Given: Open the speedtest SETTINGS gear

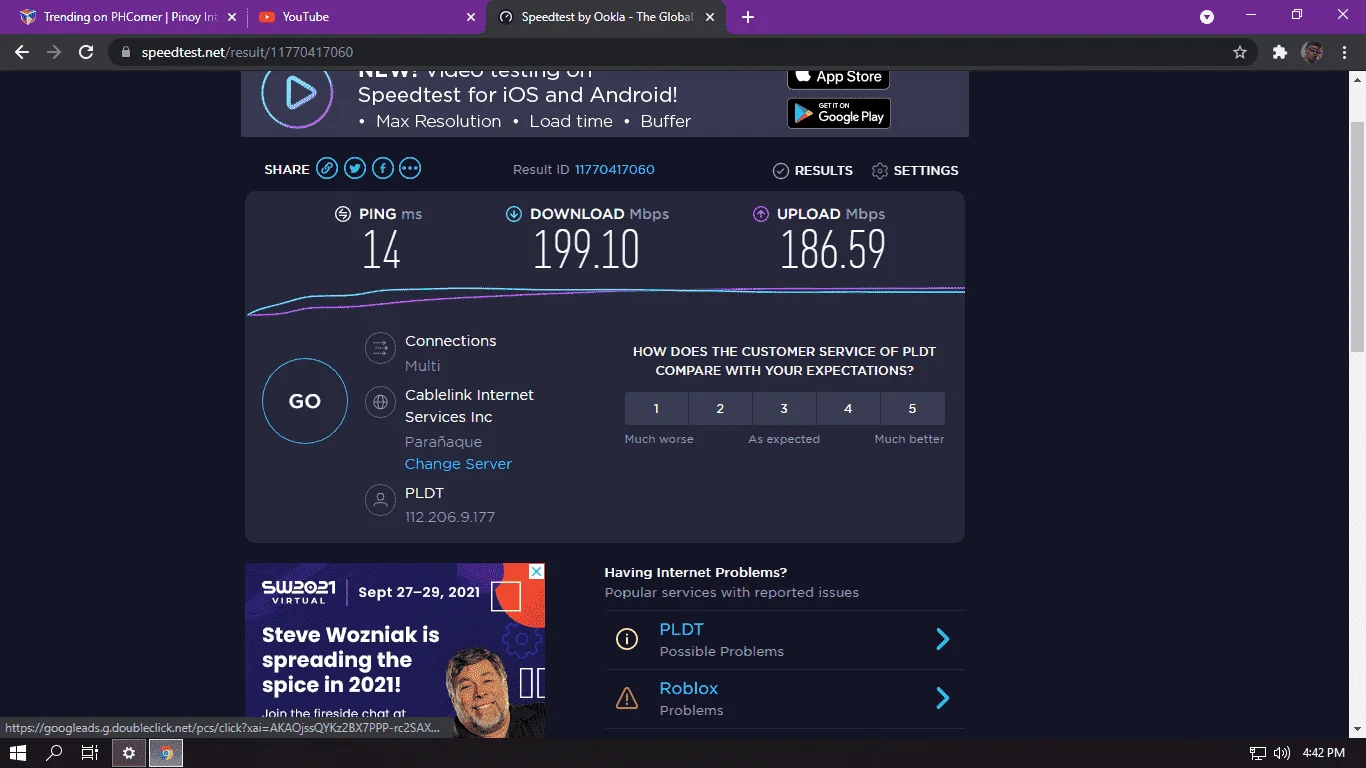Looking at the screenshot, I should (x=915, y=171).
